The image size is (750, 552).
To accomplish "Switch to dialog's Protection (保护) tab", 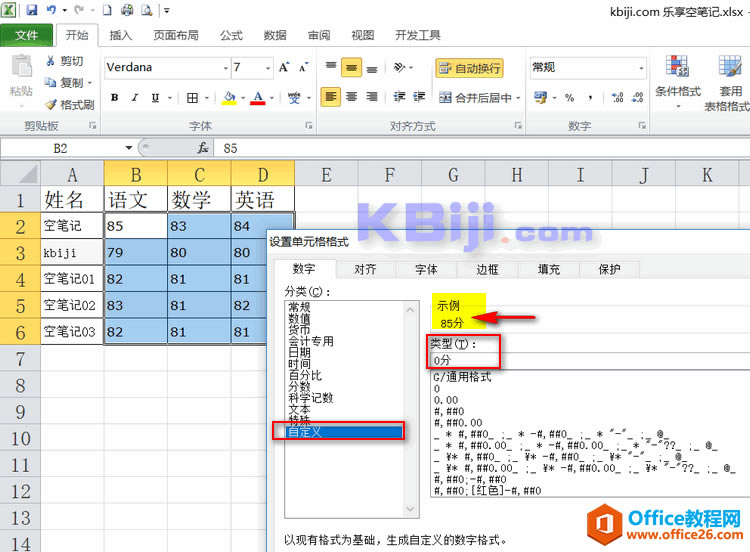I will [609, 269].
